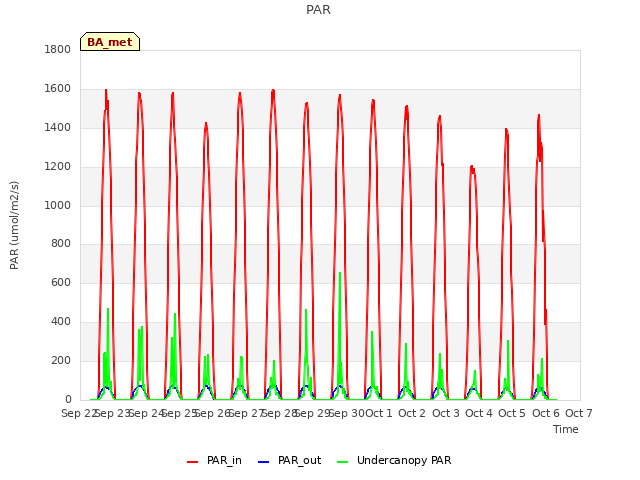Click the 1400 y-axis tick label
Screen dimensions: 640x480
pos(58,128)
